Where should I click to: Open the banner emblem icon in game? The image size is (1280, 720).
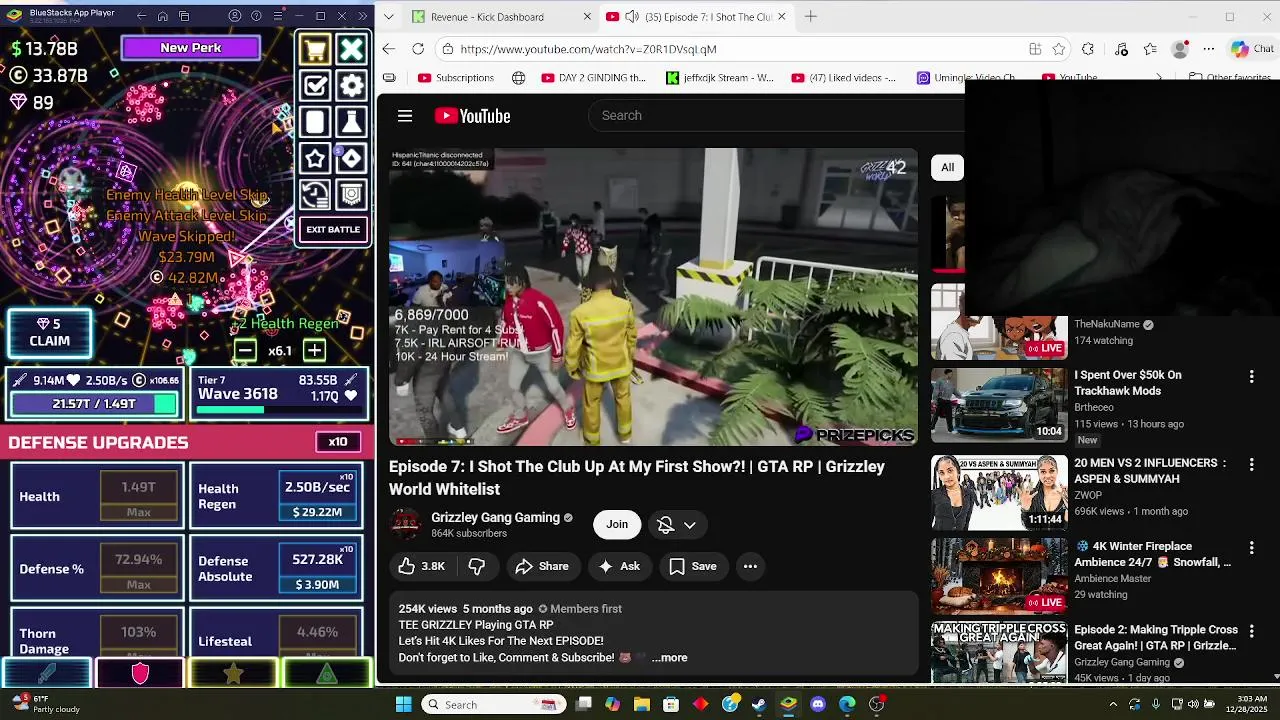(351, 195)
